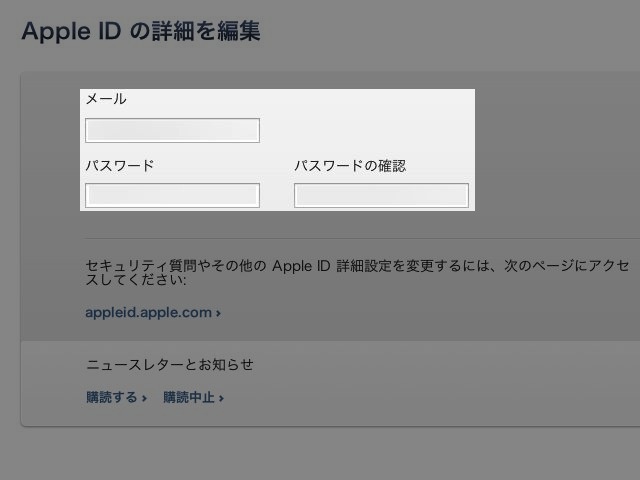Focus the パスワード password input field
Screen dimensions: 640x480
(x=172, y=196)
